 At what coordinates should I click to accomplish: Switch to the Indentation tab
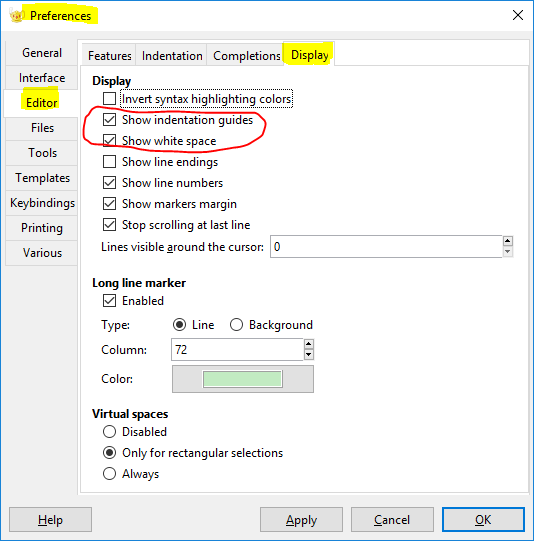tap(172, 56)
